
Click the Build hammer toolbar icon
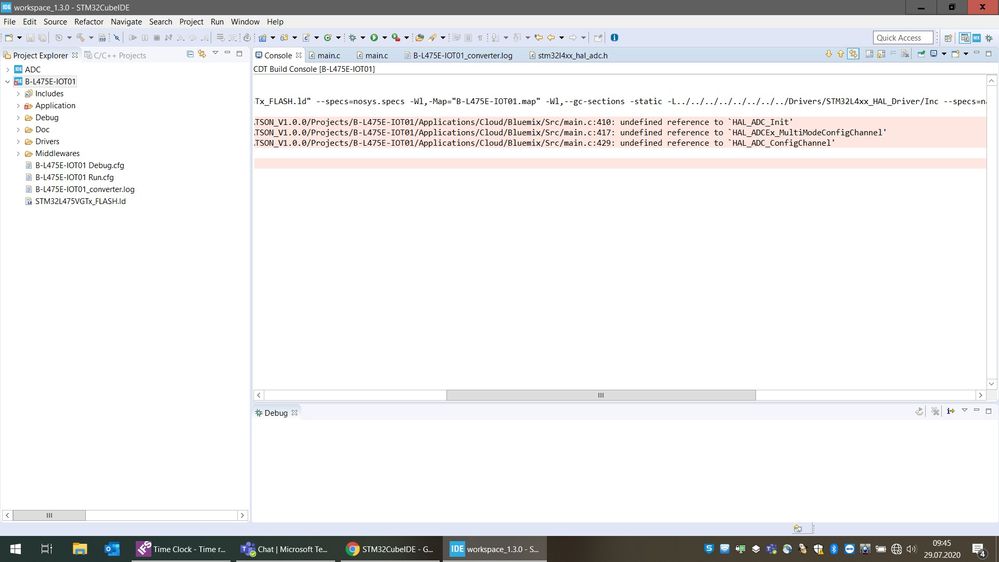[x=81, y=38]
